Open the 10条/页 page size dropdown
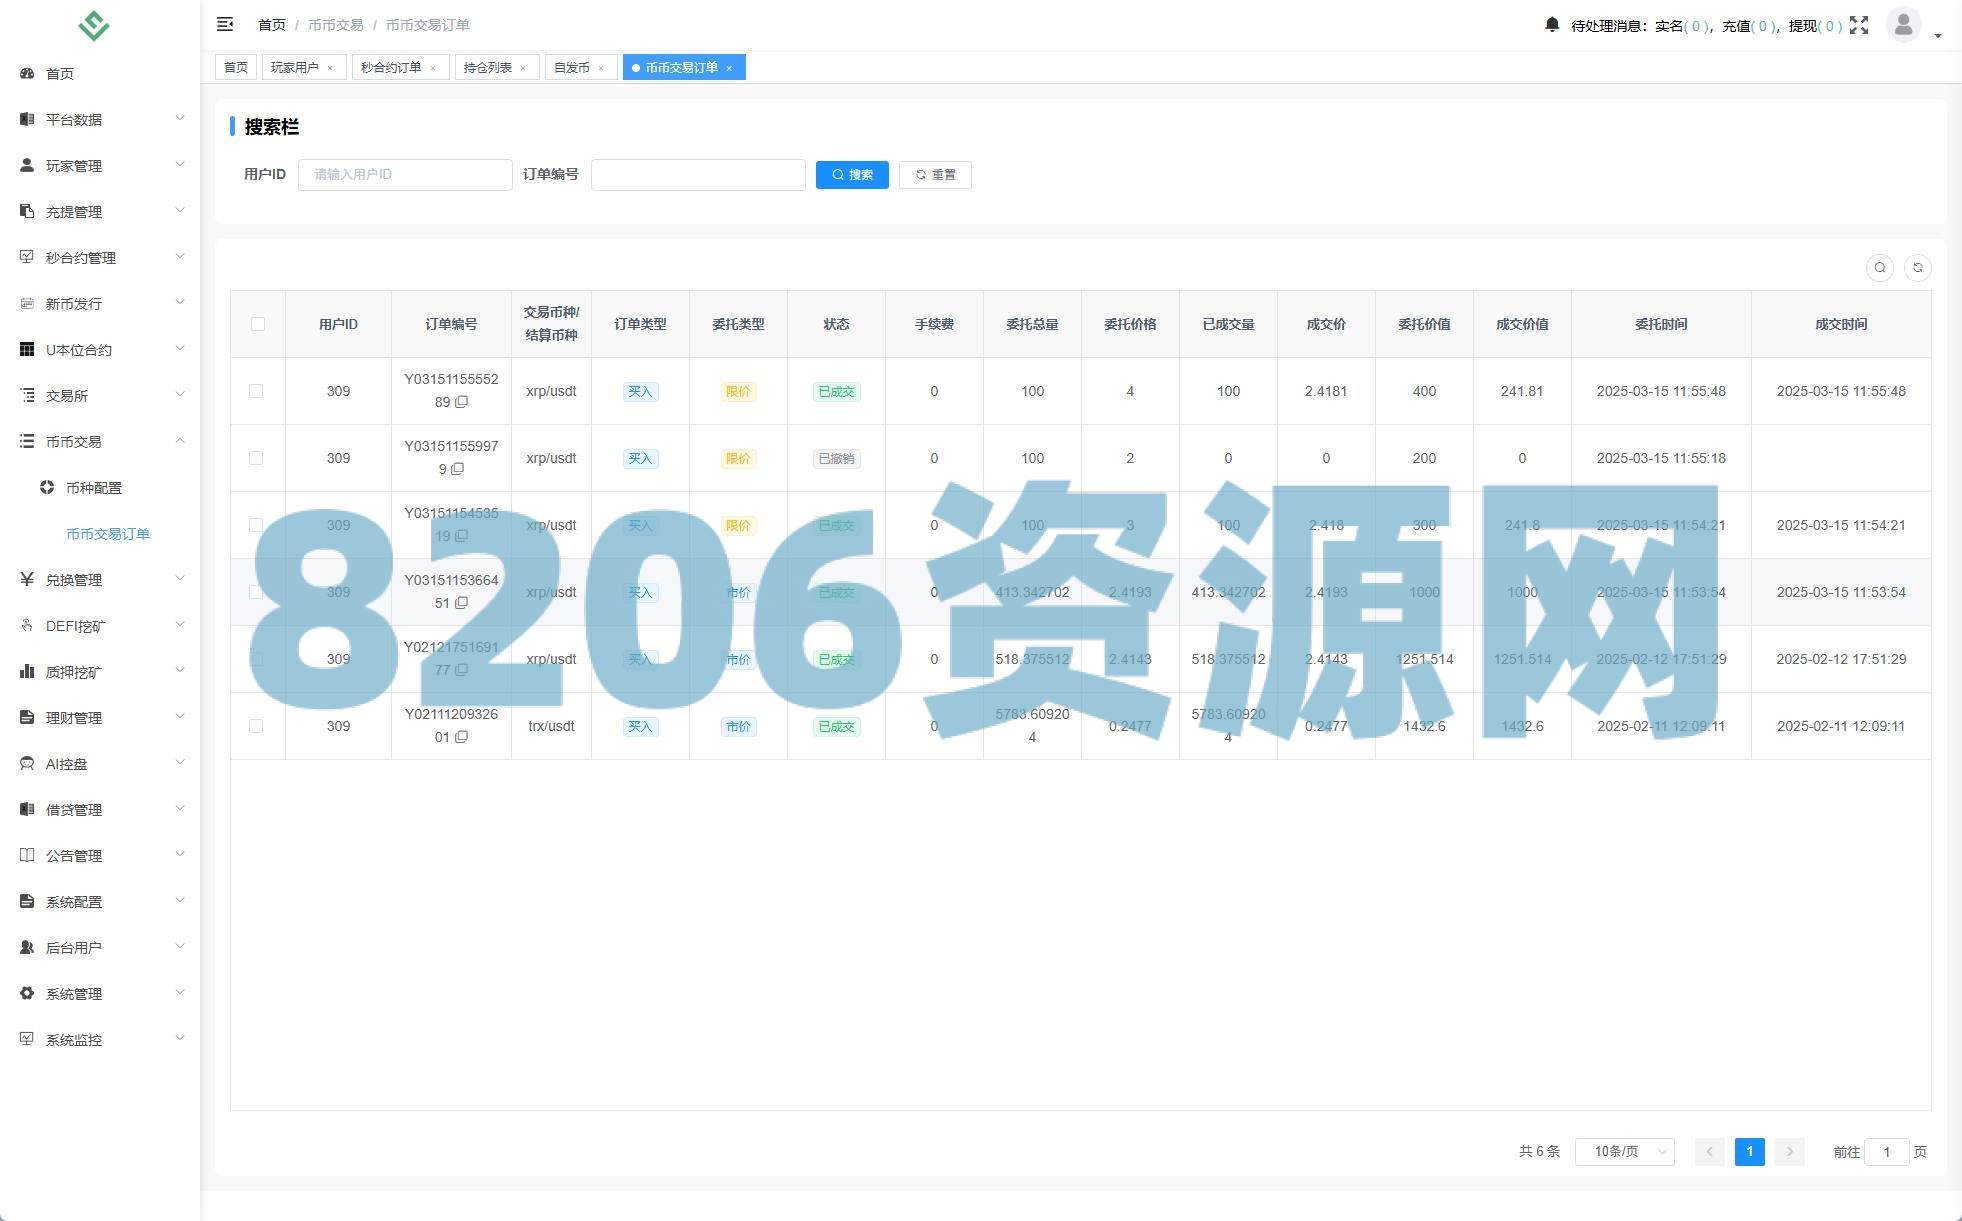 click(1624, 1151)
